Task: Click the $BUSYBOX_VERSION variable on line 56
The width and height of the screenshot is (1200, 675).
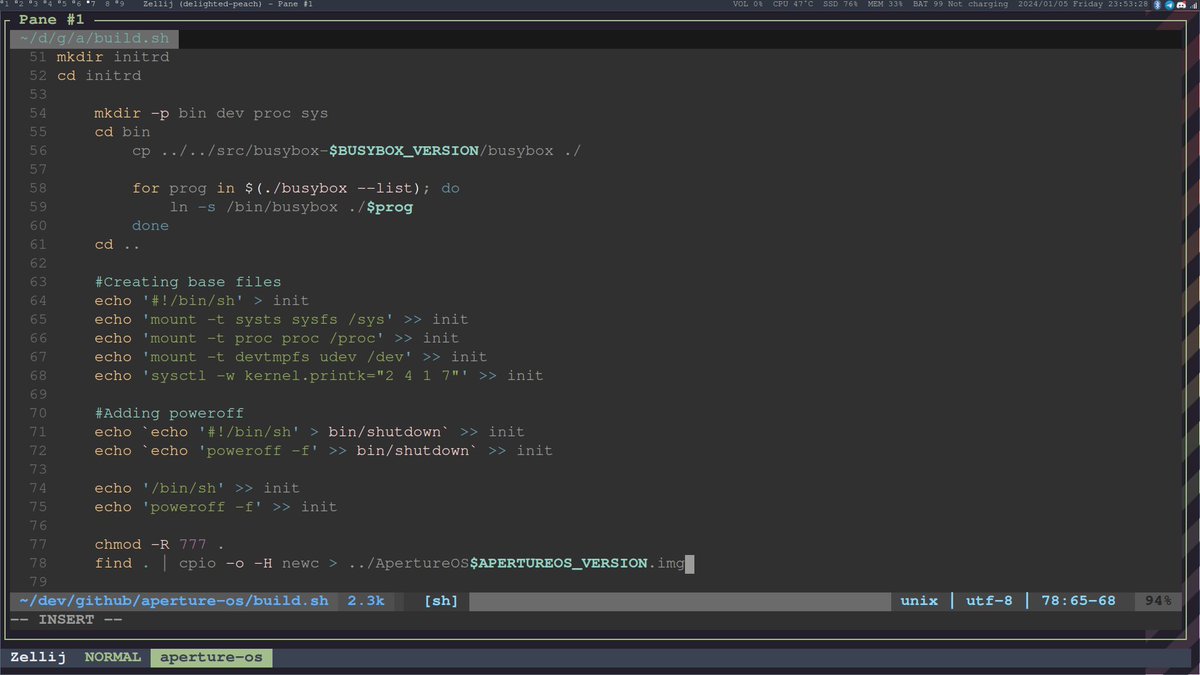Action: point(404,151)
